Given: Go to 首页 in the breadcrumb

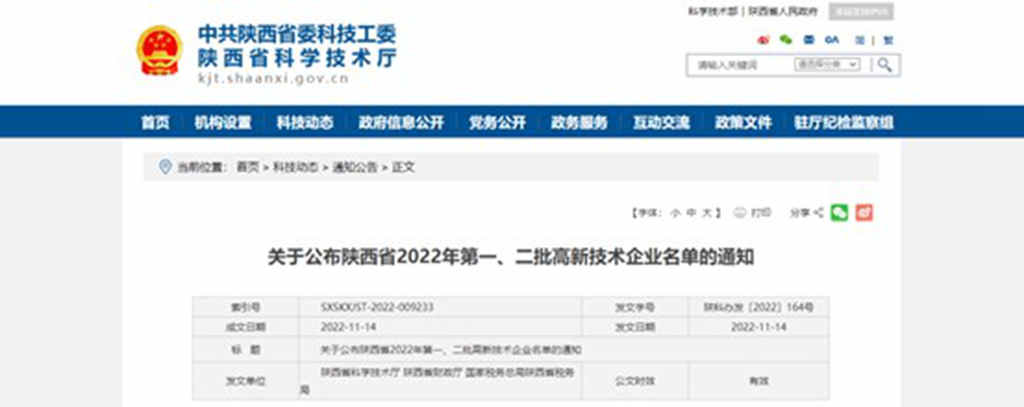Looking at the screenshot, I should click(248, 167).
